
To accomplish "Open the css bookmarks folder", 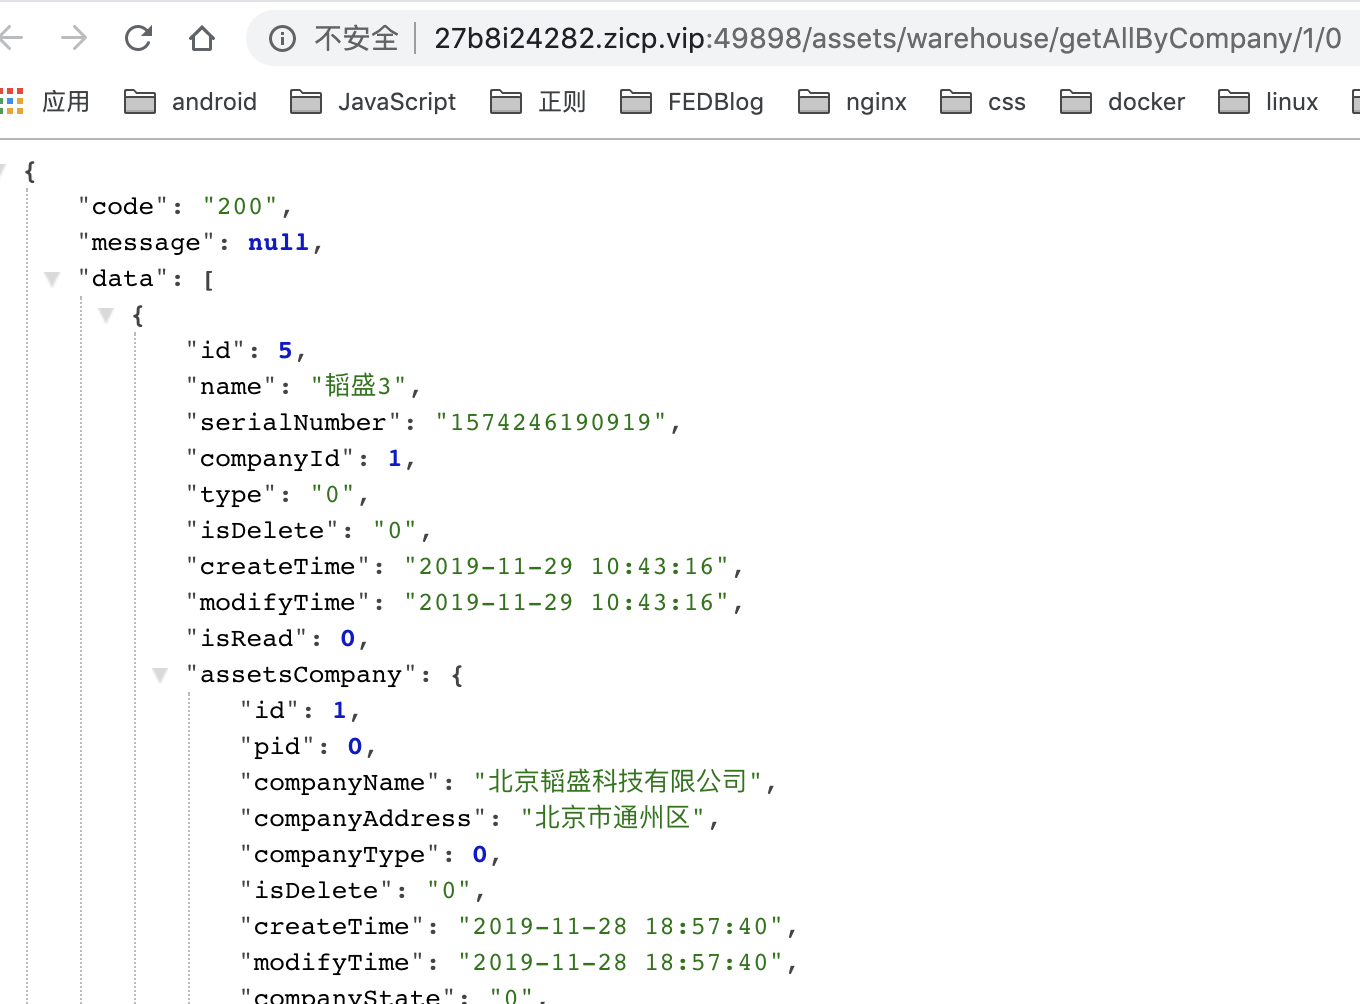I will tap(1005, 101).
